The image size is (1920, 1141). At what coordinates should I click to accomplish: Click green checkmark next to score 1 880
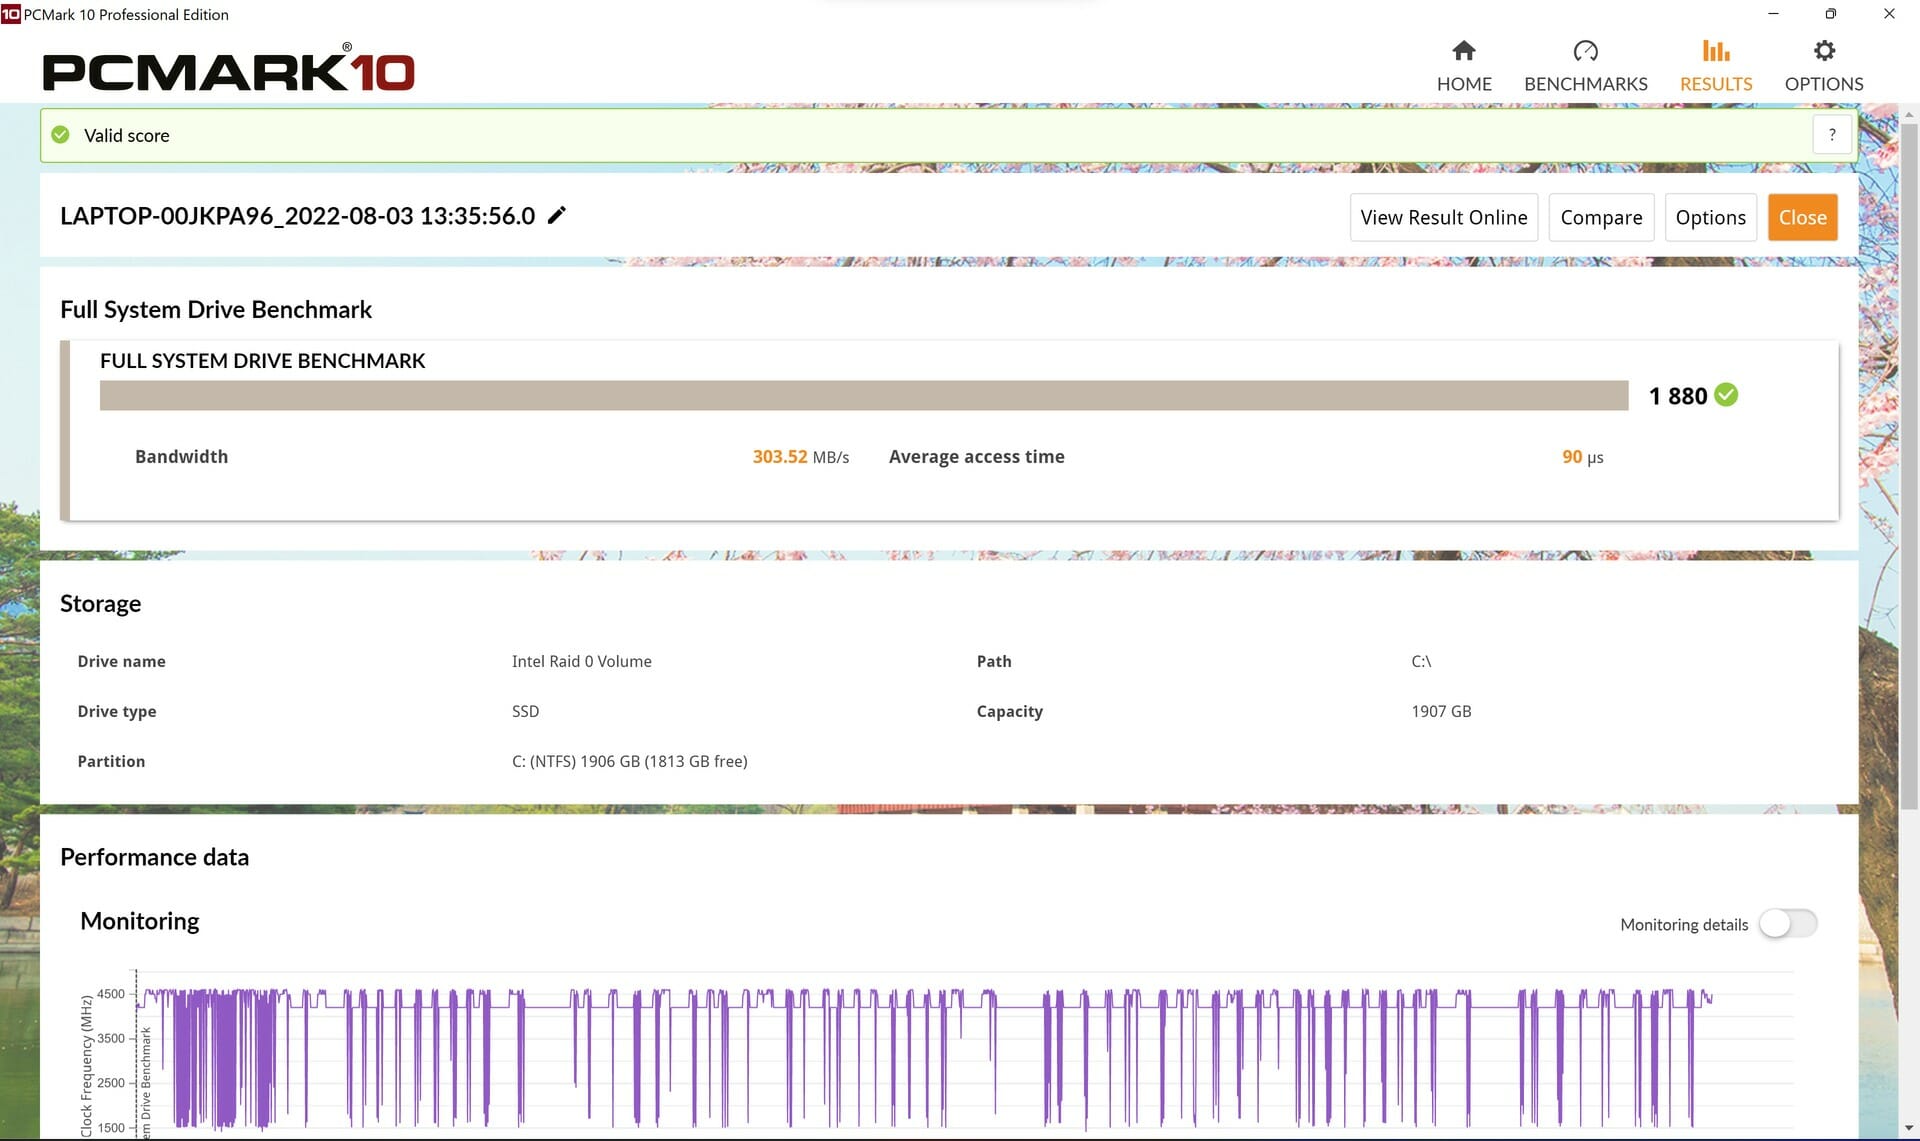(x=1726, y=395)
